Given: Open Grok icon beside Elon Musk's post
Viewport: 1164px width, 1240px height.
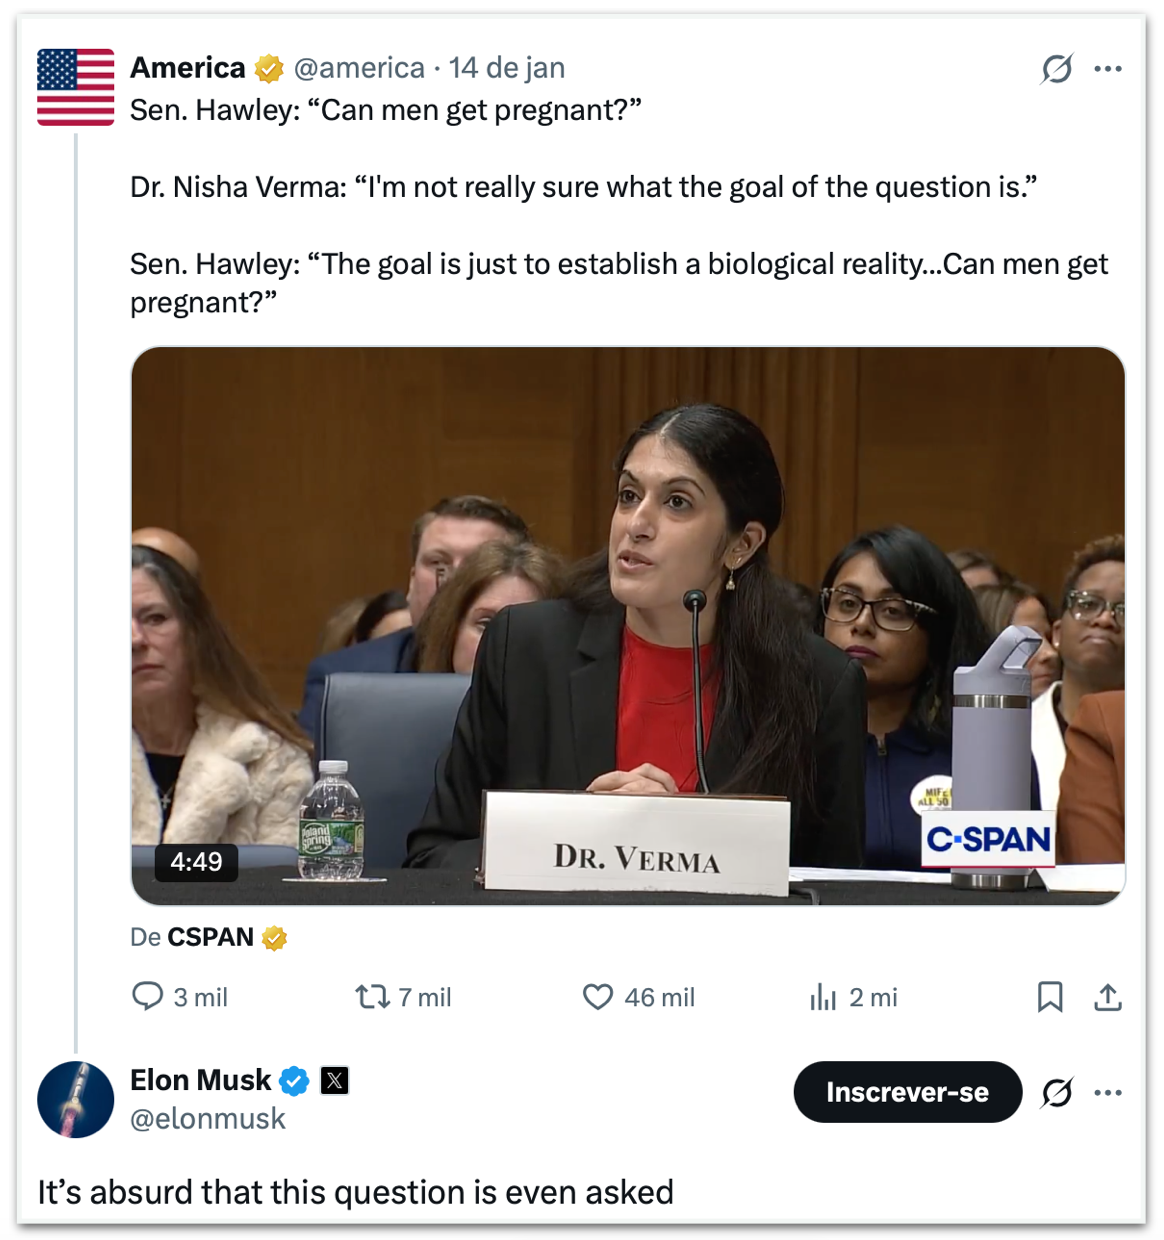Looking at the screenshot, I should pyautogui.click(x=1057, y=1092).
